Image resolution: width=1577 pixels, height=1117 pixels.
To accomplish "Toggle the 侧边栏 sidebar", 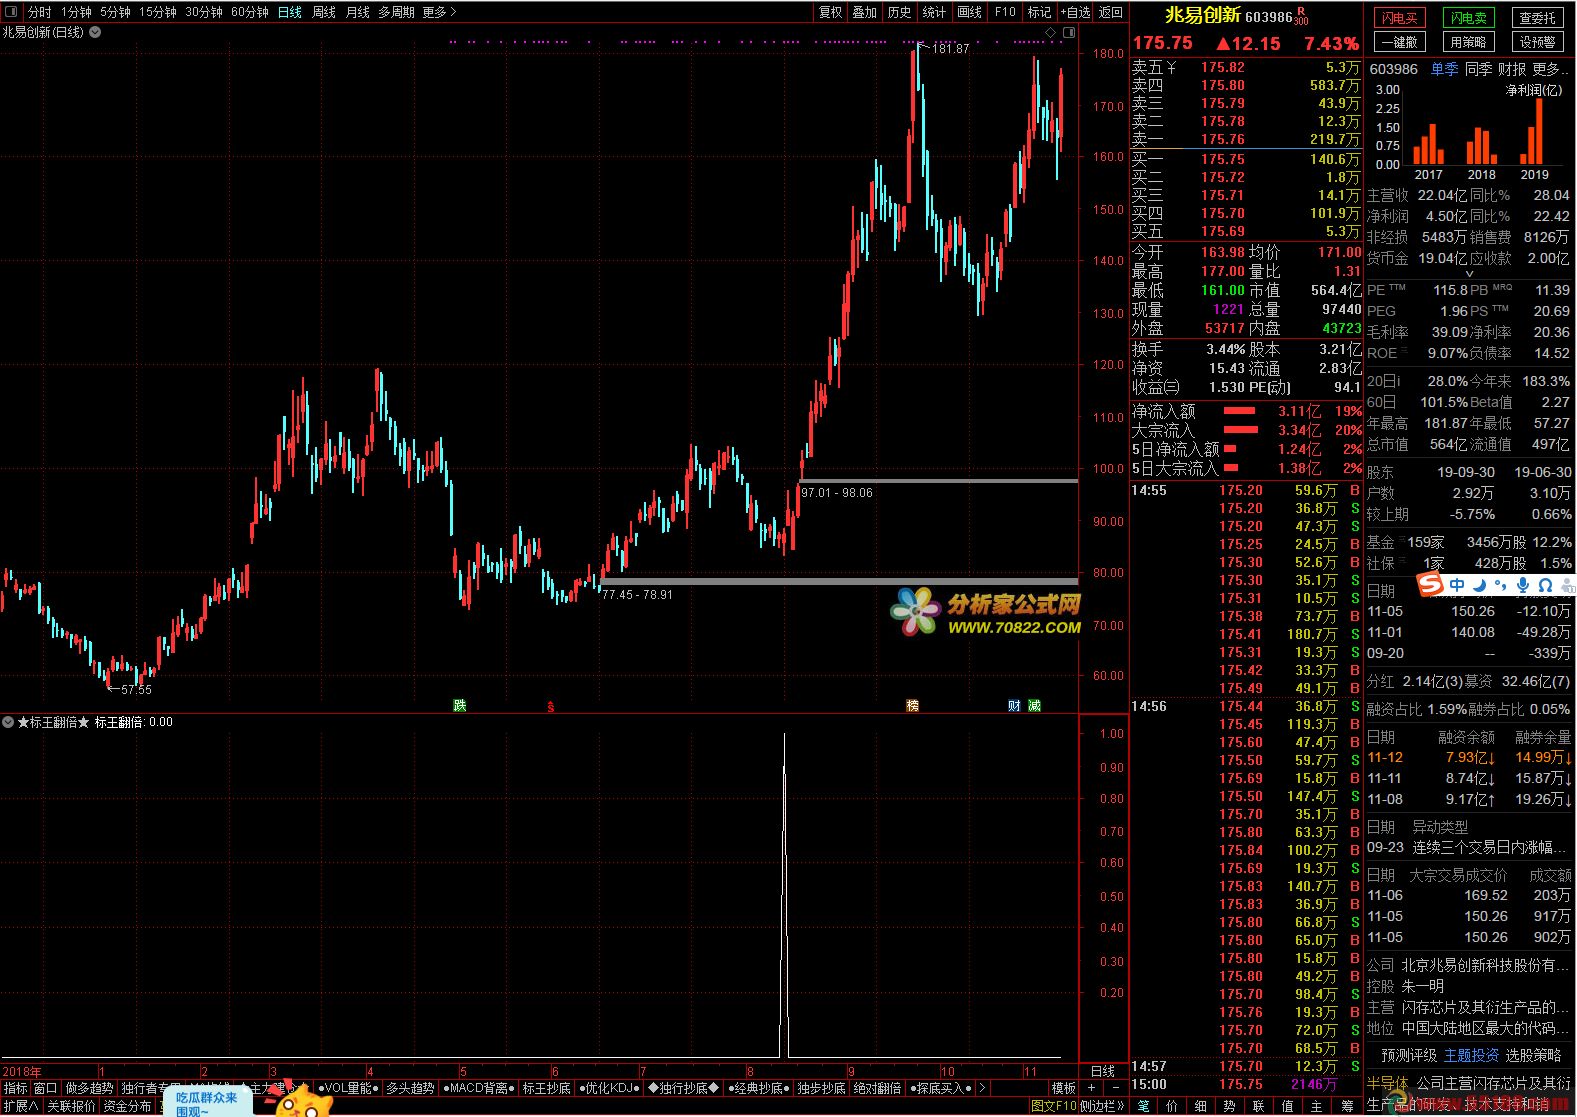I will click(x=1101, y=1106).
